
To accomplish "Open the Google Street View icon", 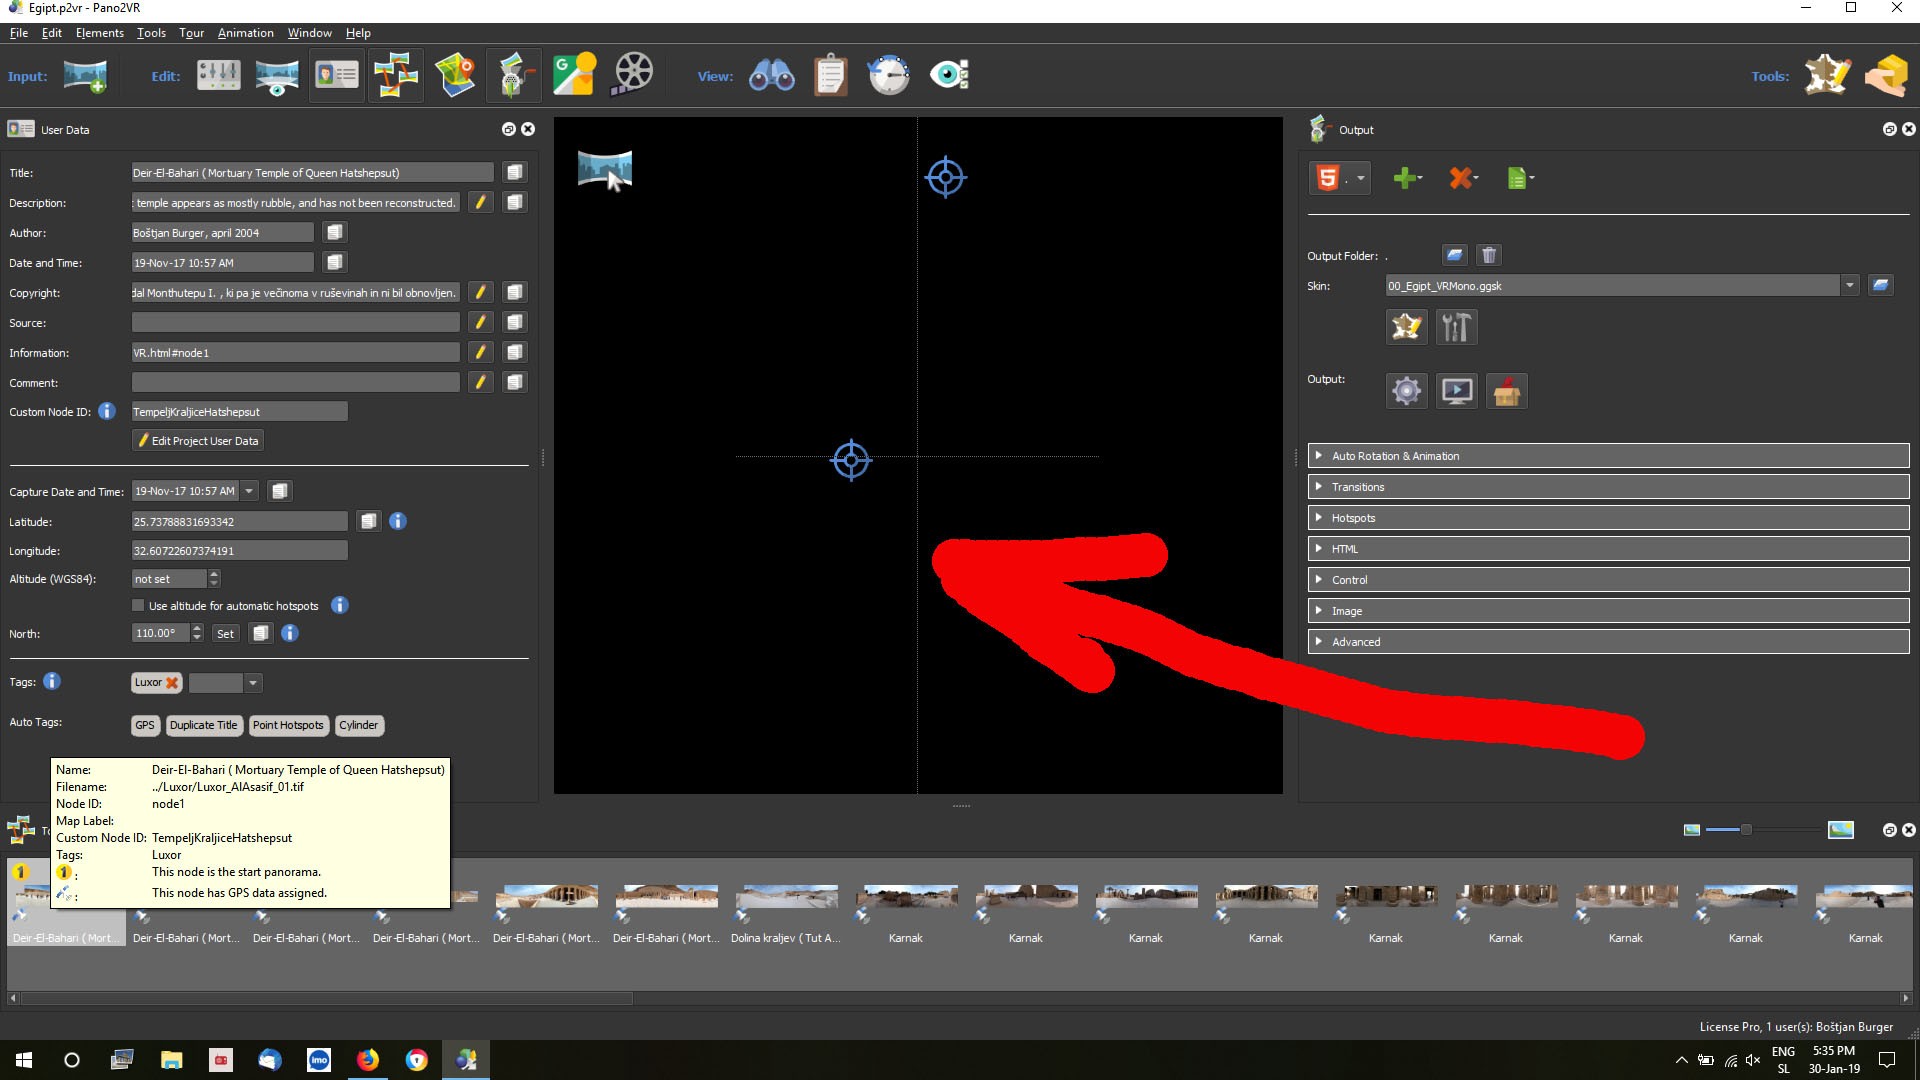I will click(x=574, y=76).
